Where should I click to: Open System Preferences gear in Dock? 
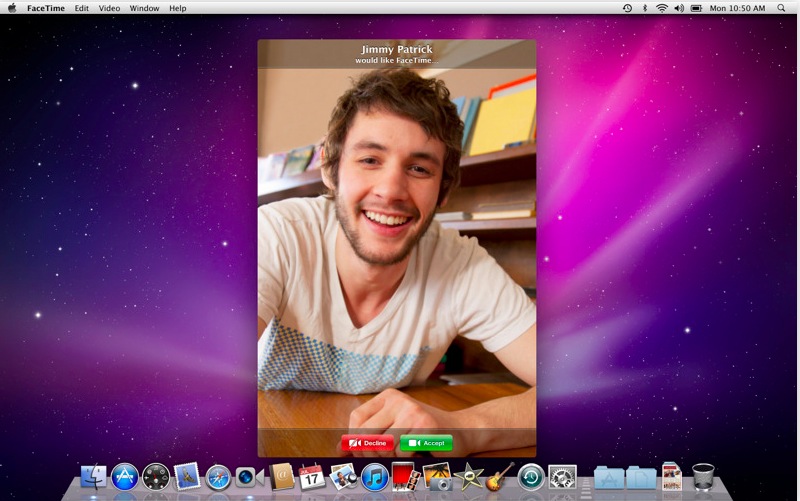(562, 478)
